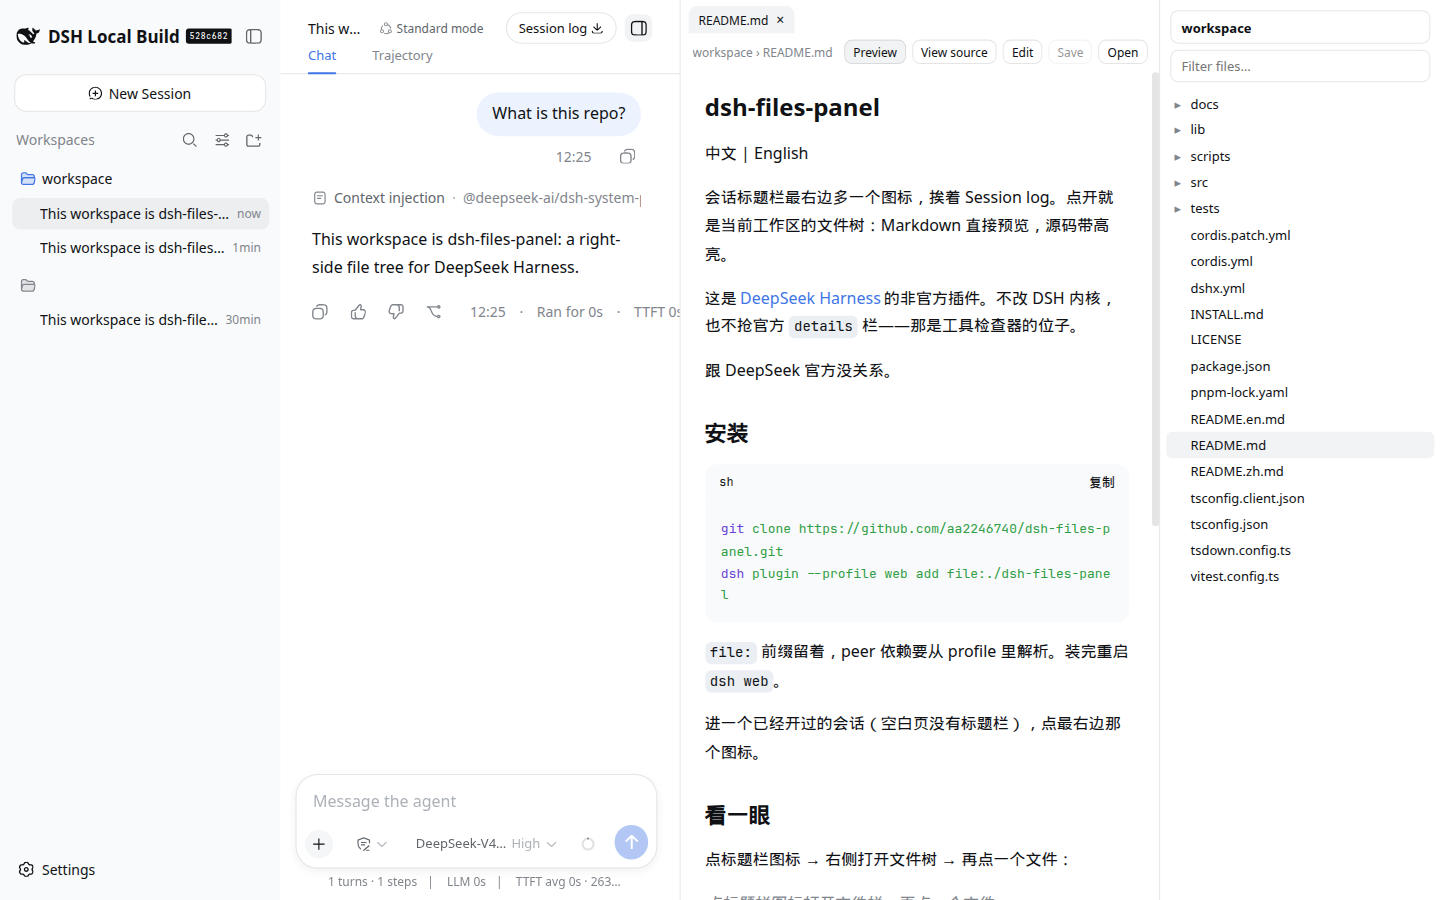Switch to View source mode
1440x900 pixels.
[x=954, y=52]
